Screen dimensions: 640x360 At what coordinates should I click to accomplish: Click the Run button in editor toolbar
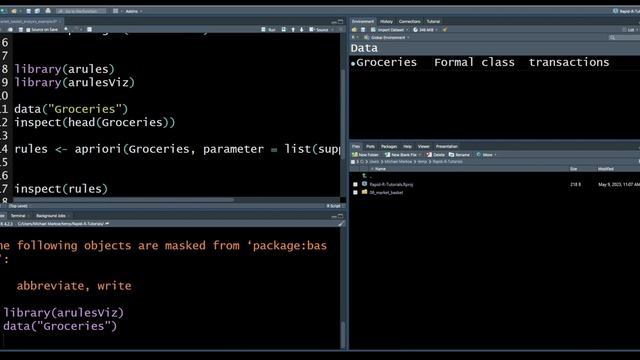[269, 29]
